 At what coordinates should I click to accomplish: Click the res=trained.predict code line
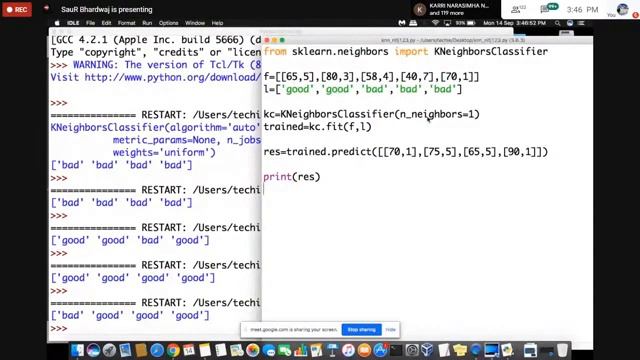(x=406, y=152)
